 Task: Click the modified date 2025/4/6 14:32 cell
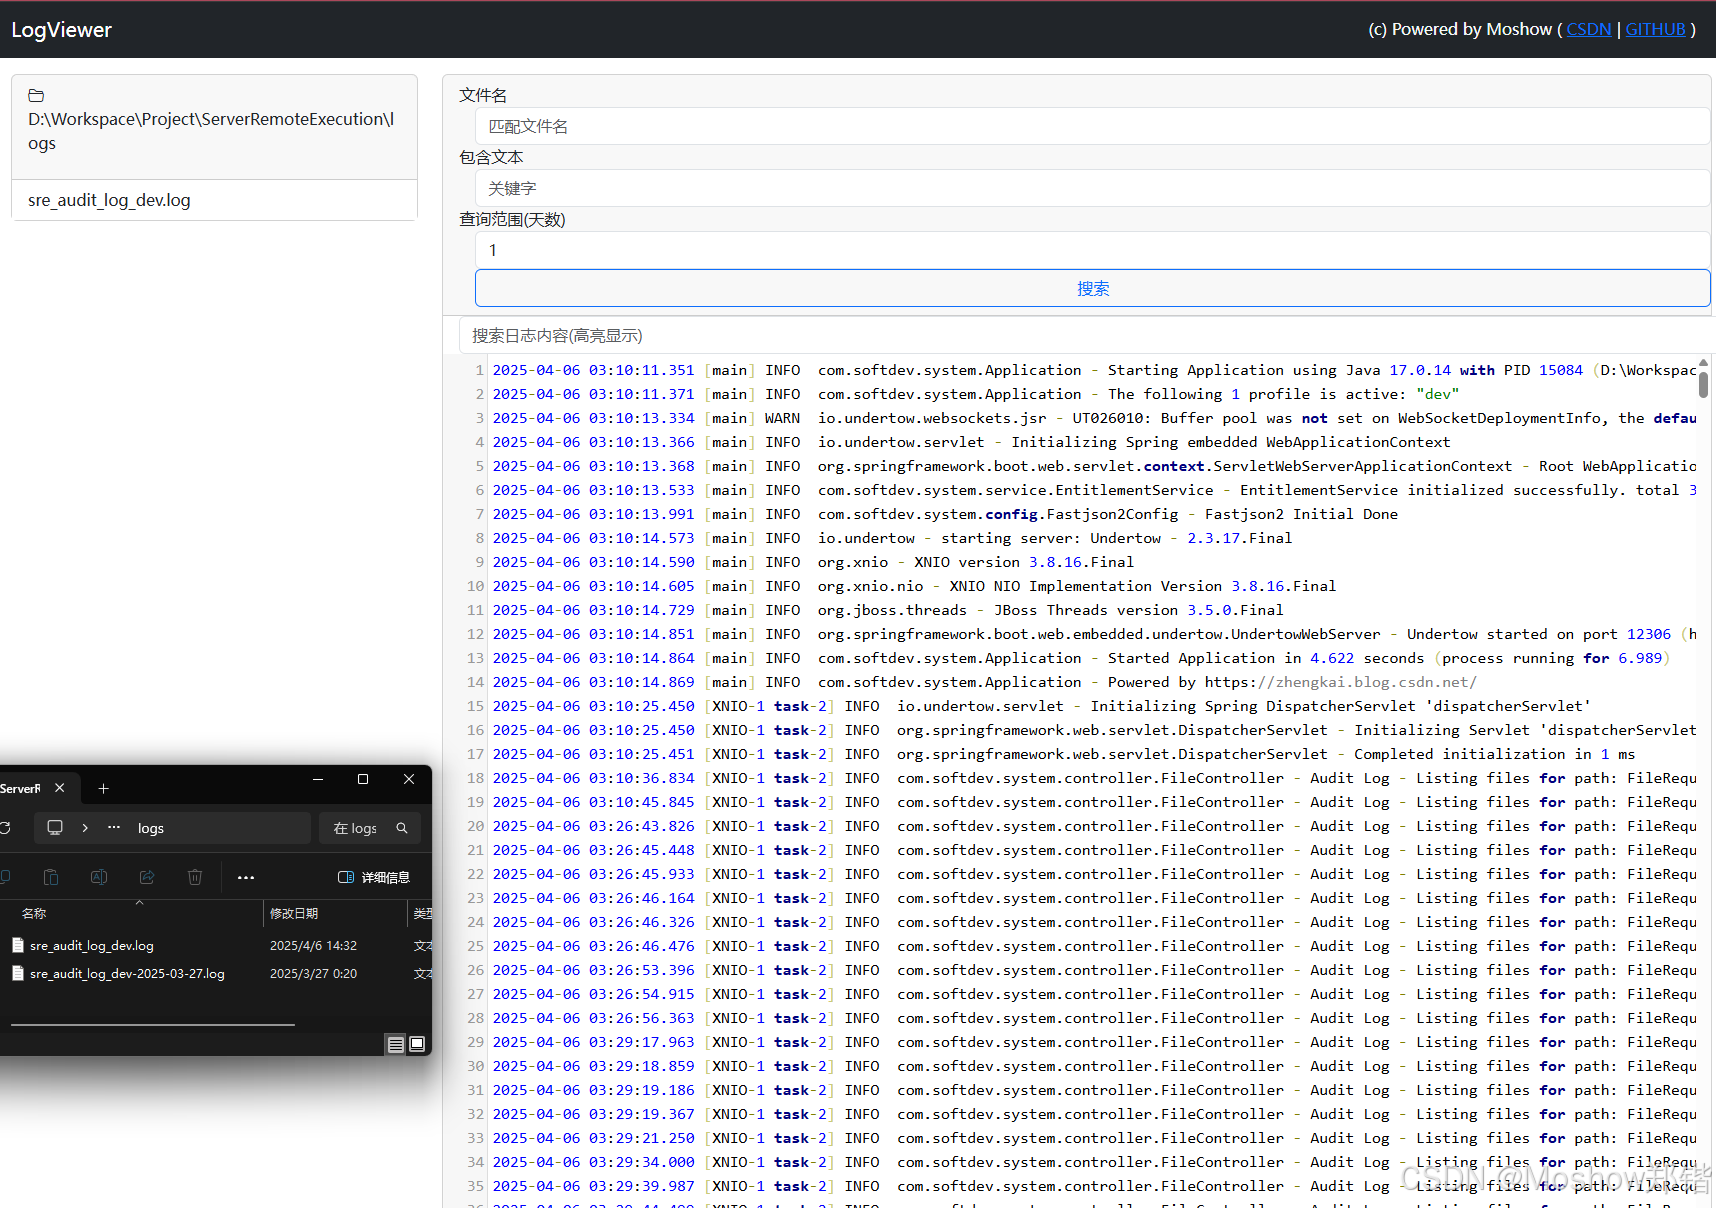[x=313, y=945]
